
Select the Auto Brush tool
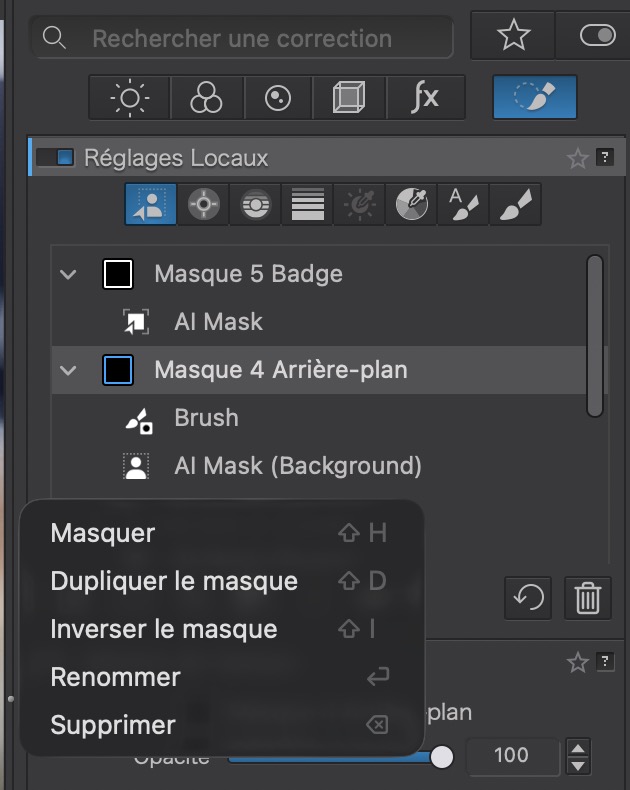[x=463, y=205]
